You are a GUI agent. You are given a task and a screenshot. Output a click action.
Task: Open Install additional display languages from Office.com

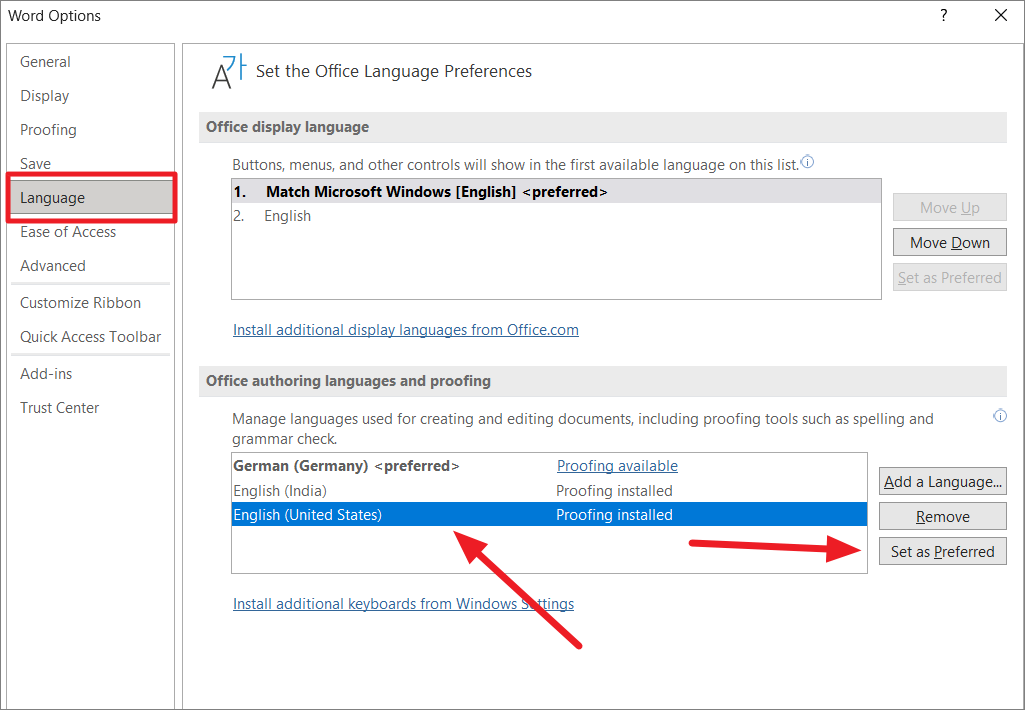405,329
